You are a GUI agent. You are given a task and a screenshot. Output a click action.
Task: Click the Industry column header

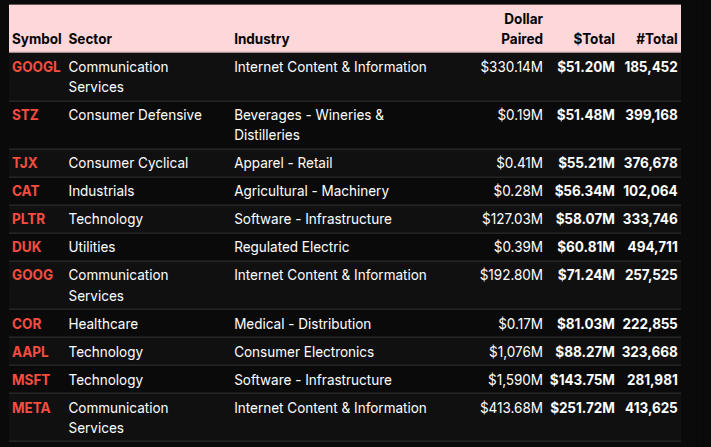tap(261, 39)
